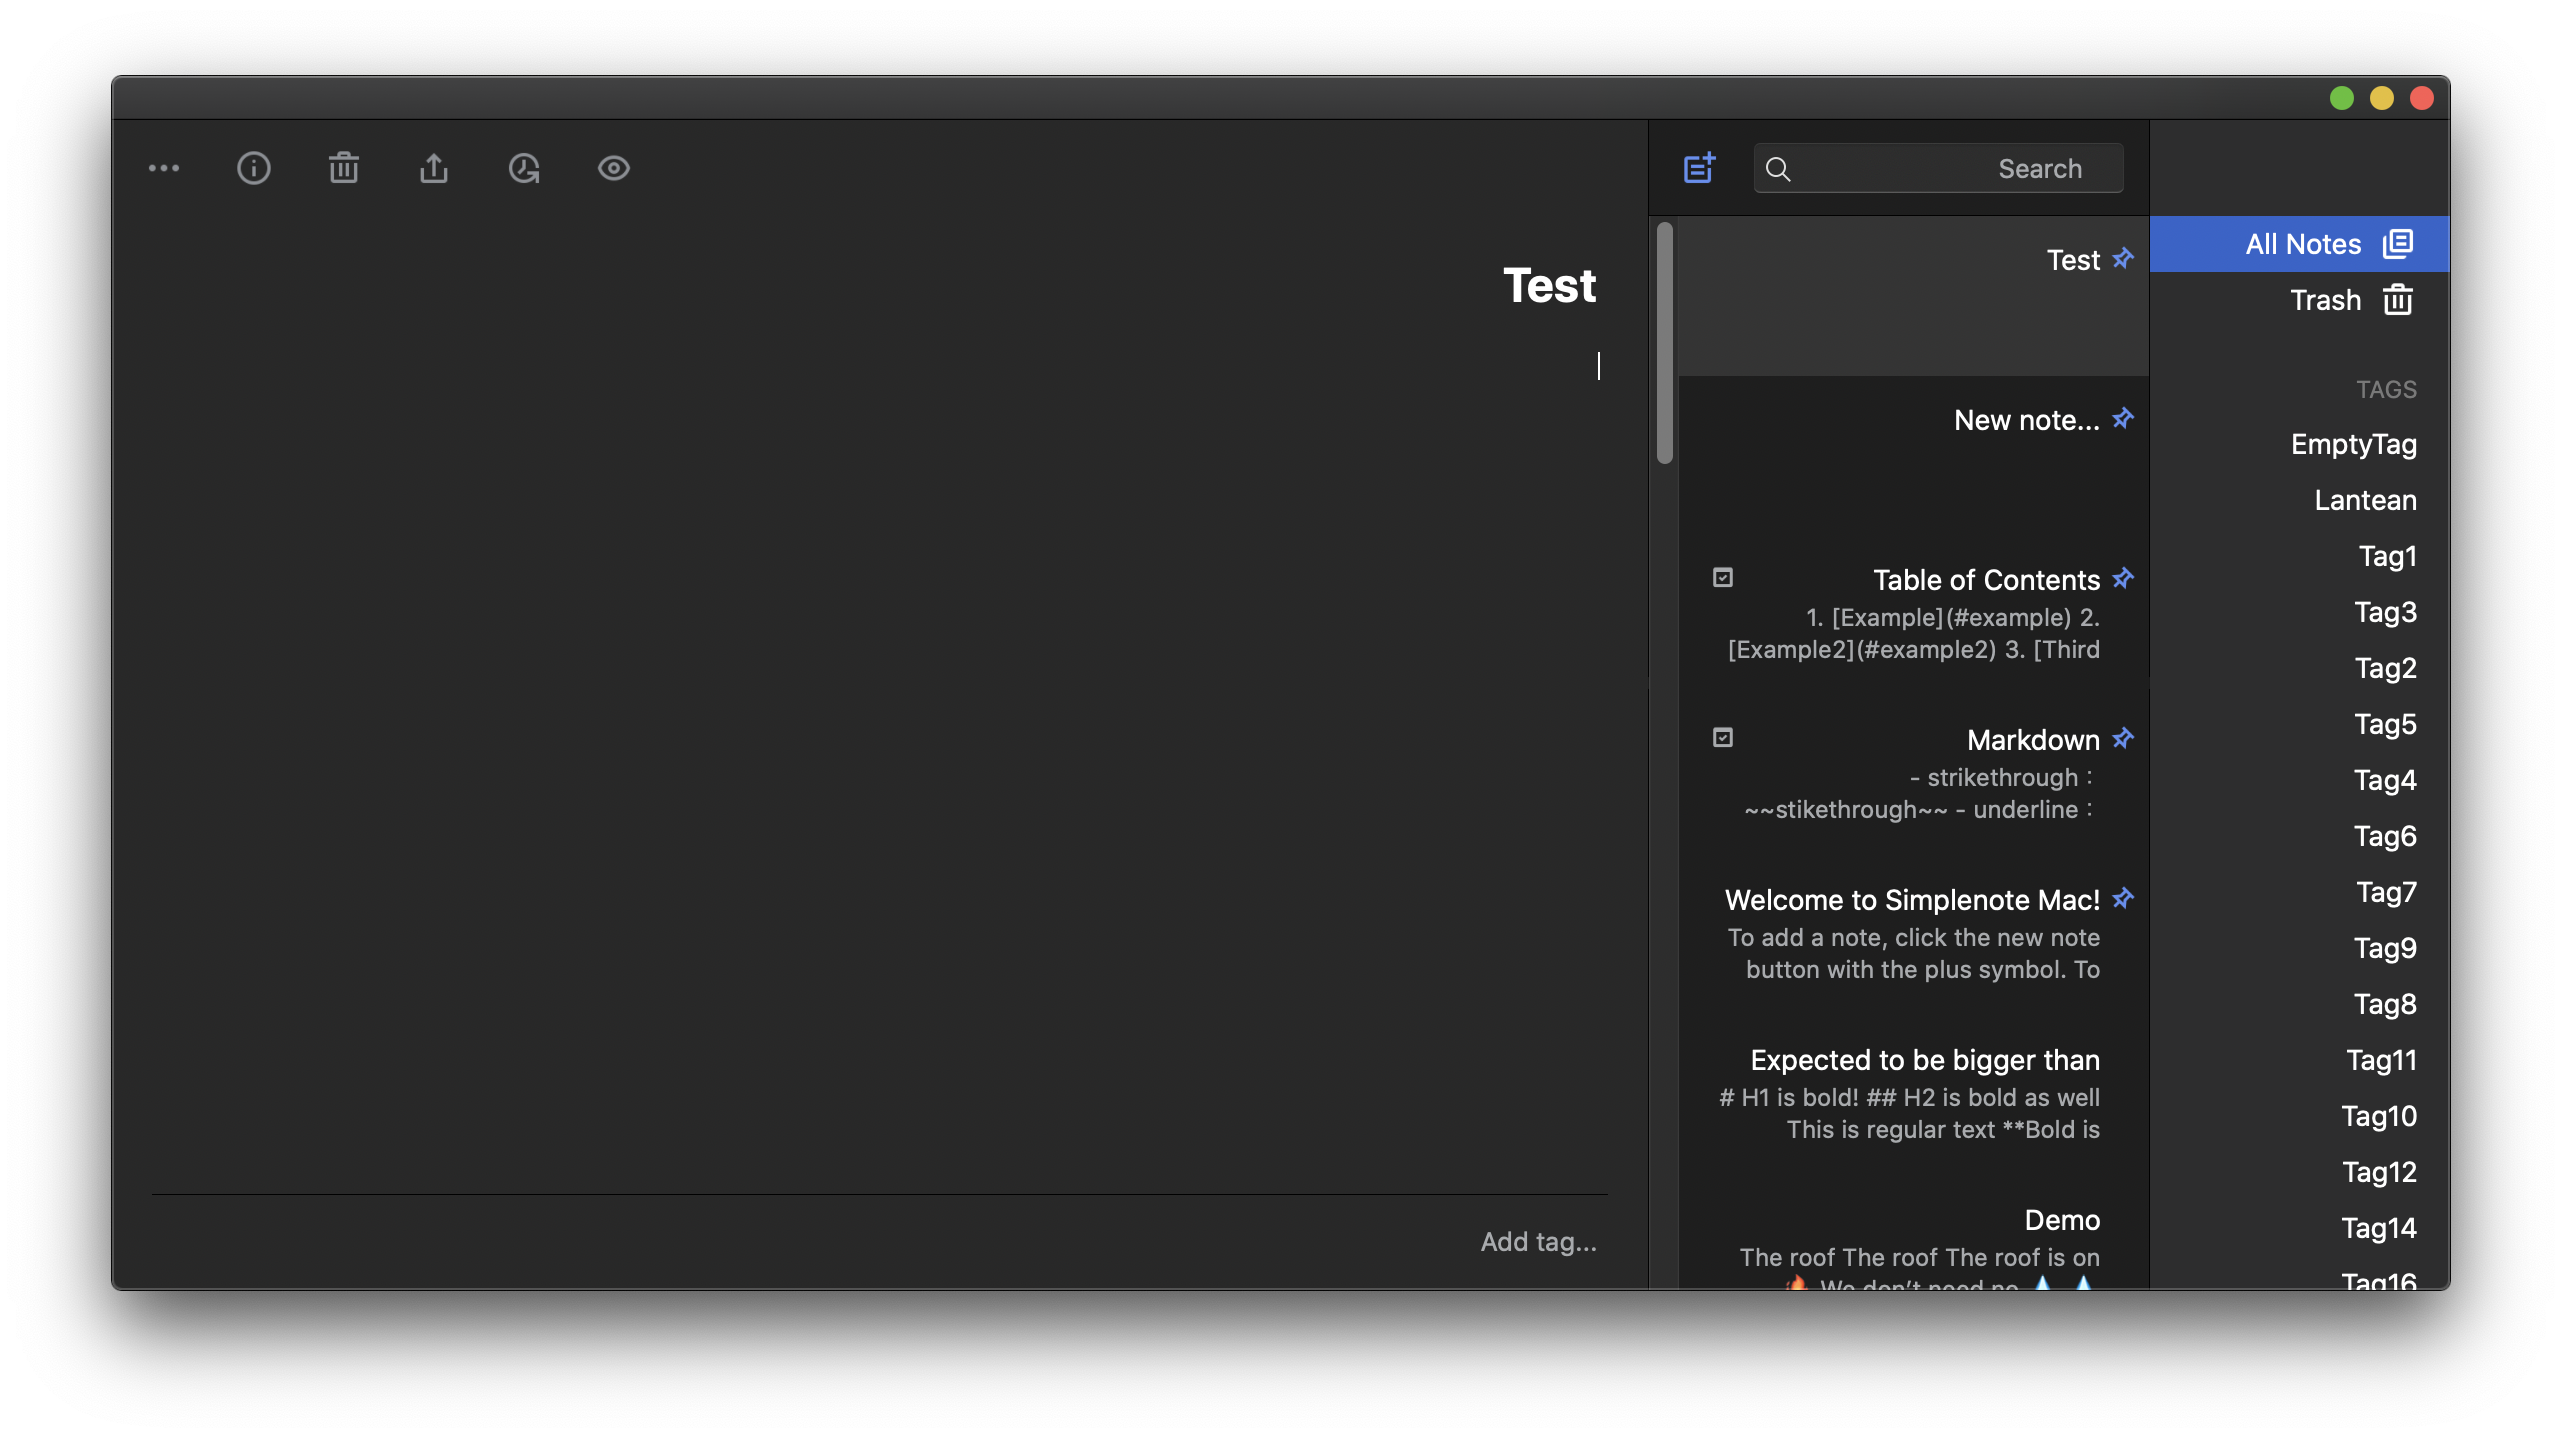Screen dimensions: 2562x1438
Task: Open the note version history
Action: tap(524, 168)
